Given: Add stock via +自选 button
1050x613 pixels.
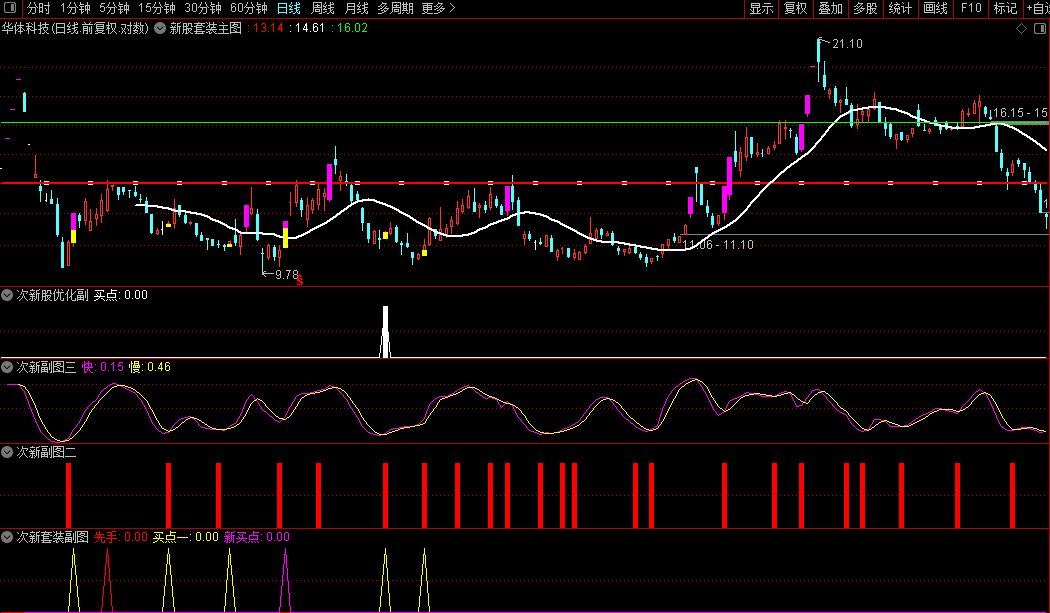Looking at the screenshot, I should point(1037,8).
